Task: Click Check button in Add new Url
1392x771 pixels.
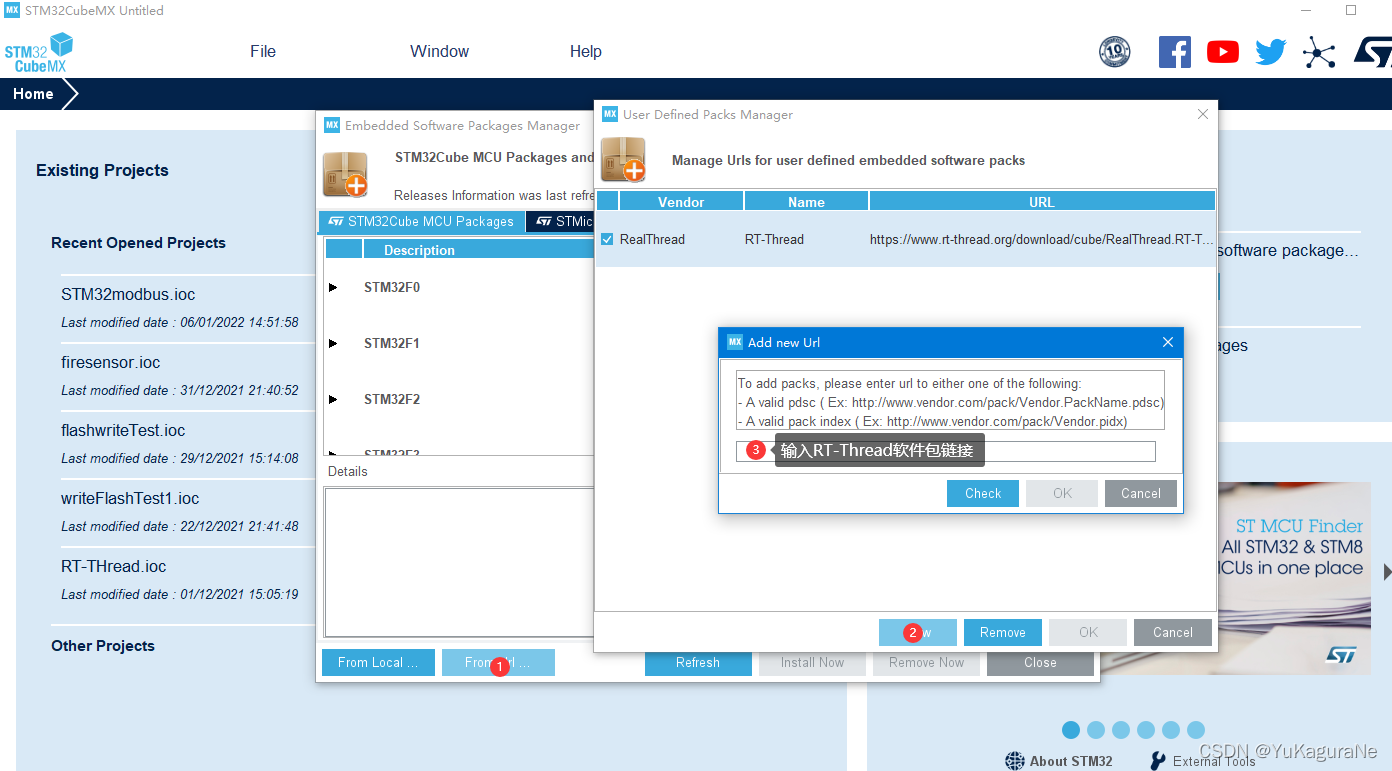Action: [983, 493]
